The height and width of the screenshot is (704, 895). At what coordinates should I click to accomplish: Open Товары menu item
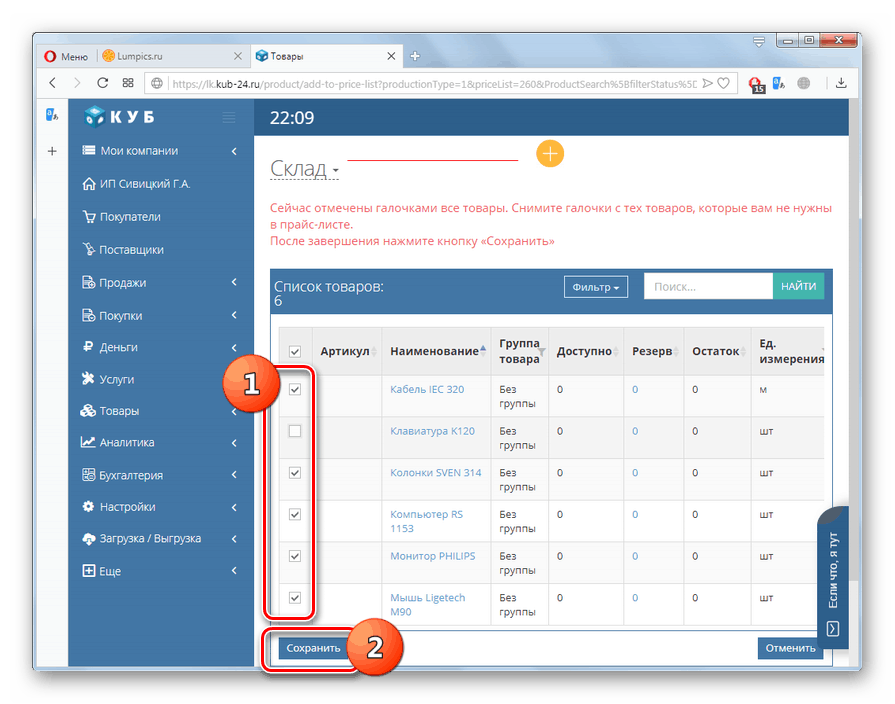click(111, 411)
